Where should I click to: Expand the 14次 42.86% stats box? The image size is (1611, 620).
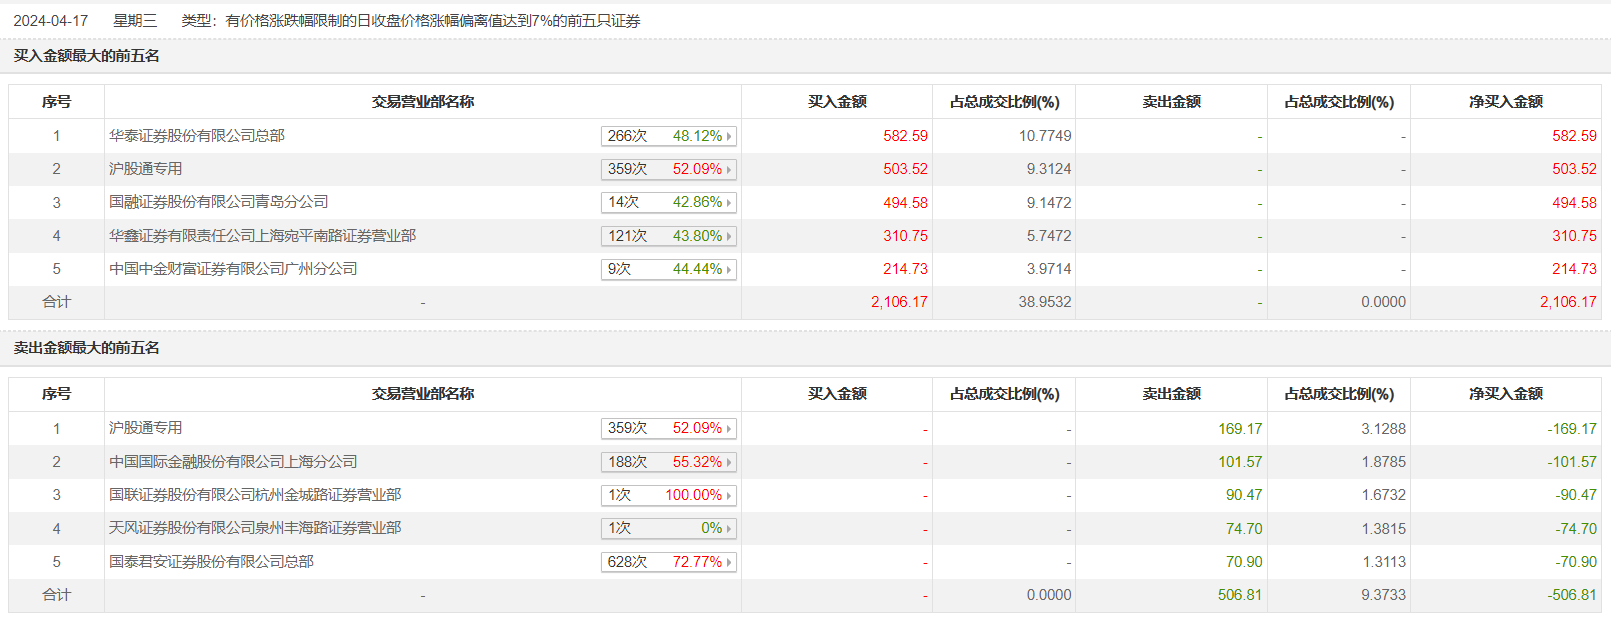click(x=668, y=202)
